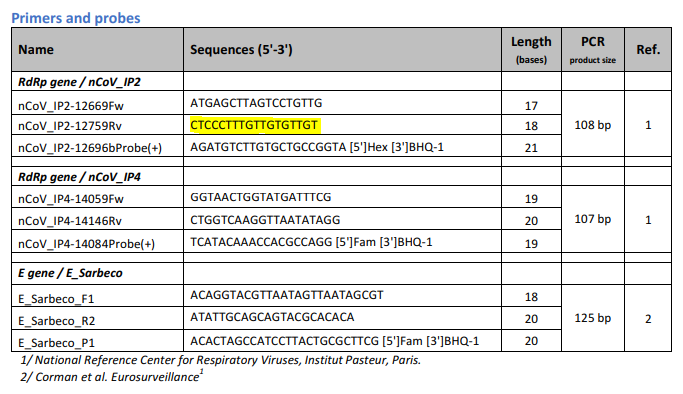Click the '108 bp' PCR product size
Screen dimensions: 683x394
click(x=592, y=125)
